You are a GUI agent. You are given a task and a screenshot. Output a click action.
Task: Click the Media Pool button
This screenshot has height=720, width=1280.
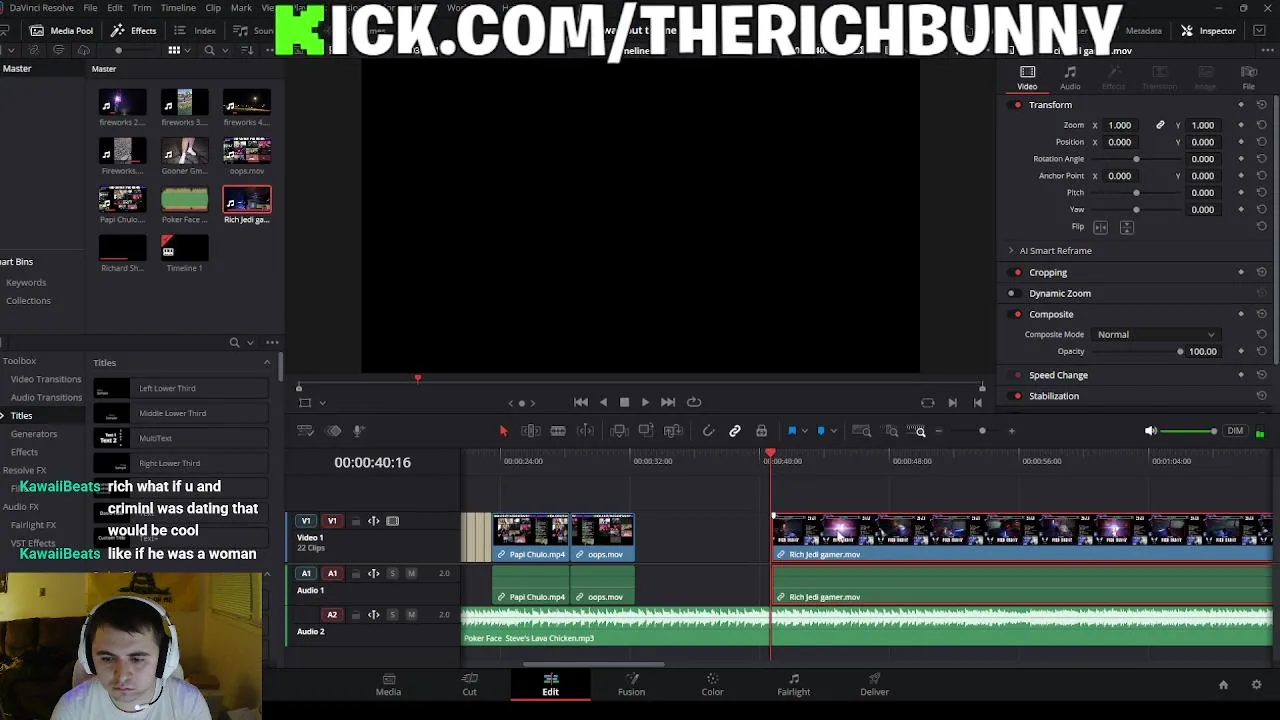click(62, 31)
